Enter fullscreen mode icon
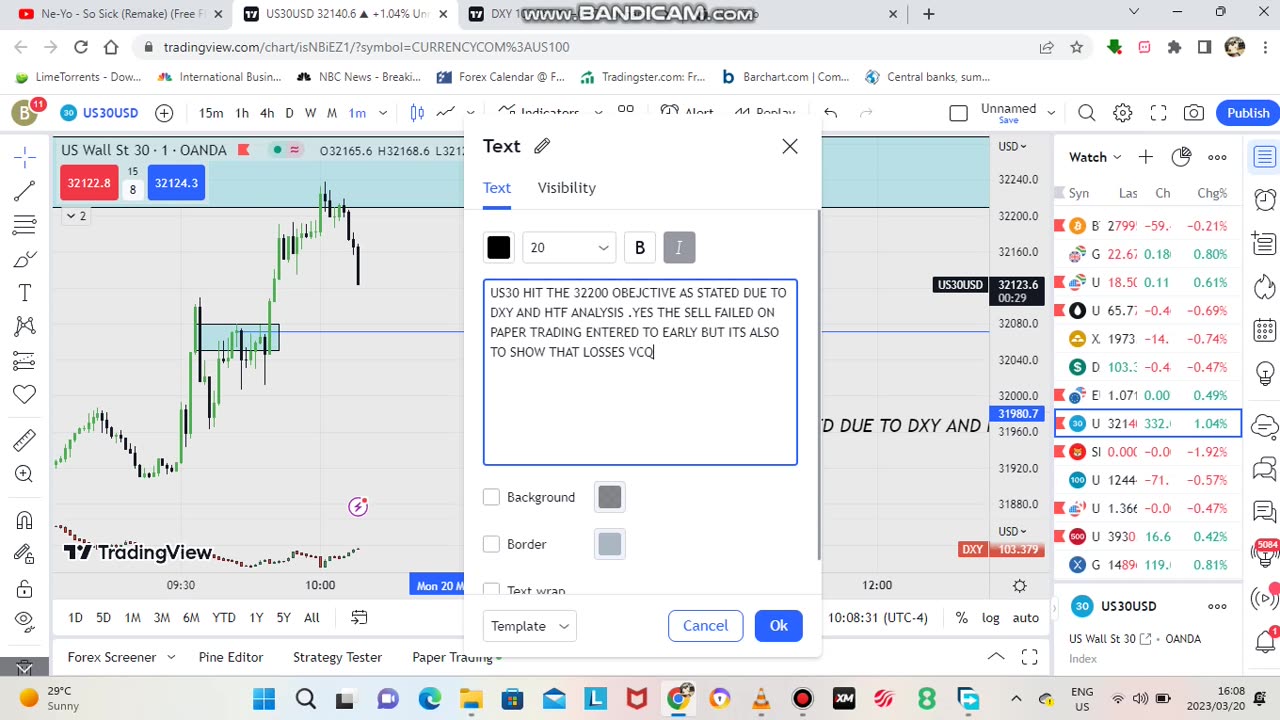1280x720 pixels. click(1158, 113)
